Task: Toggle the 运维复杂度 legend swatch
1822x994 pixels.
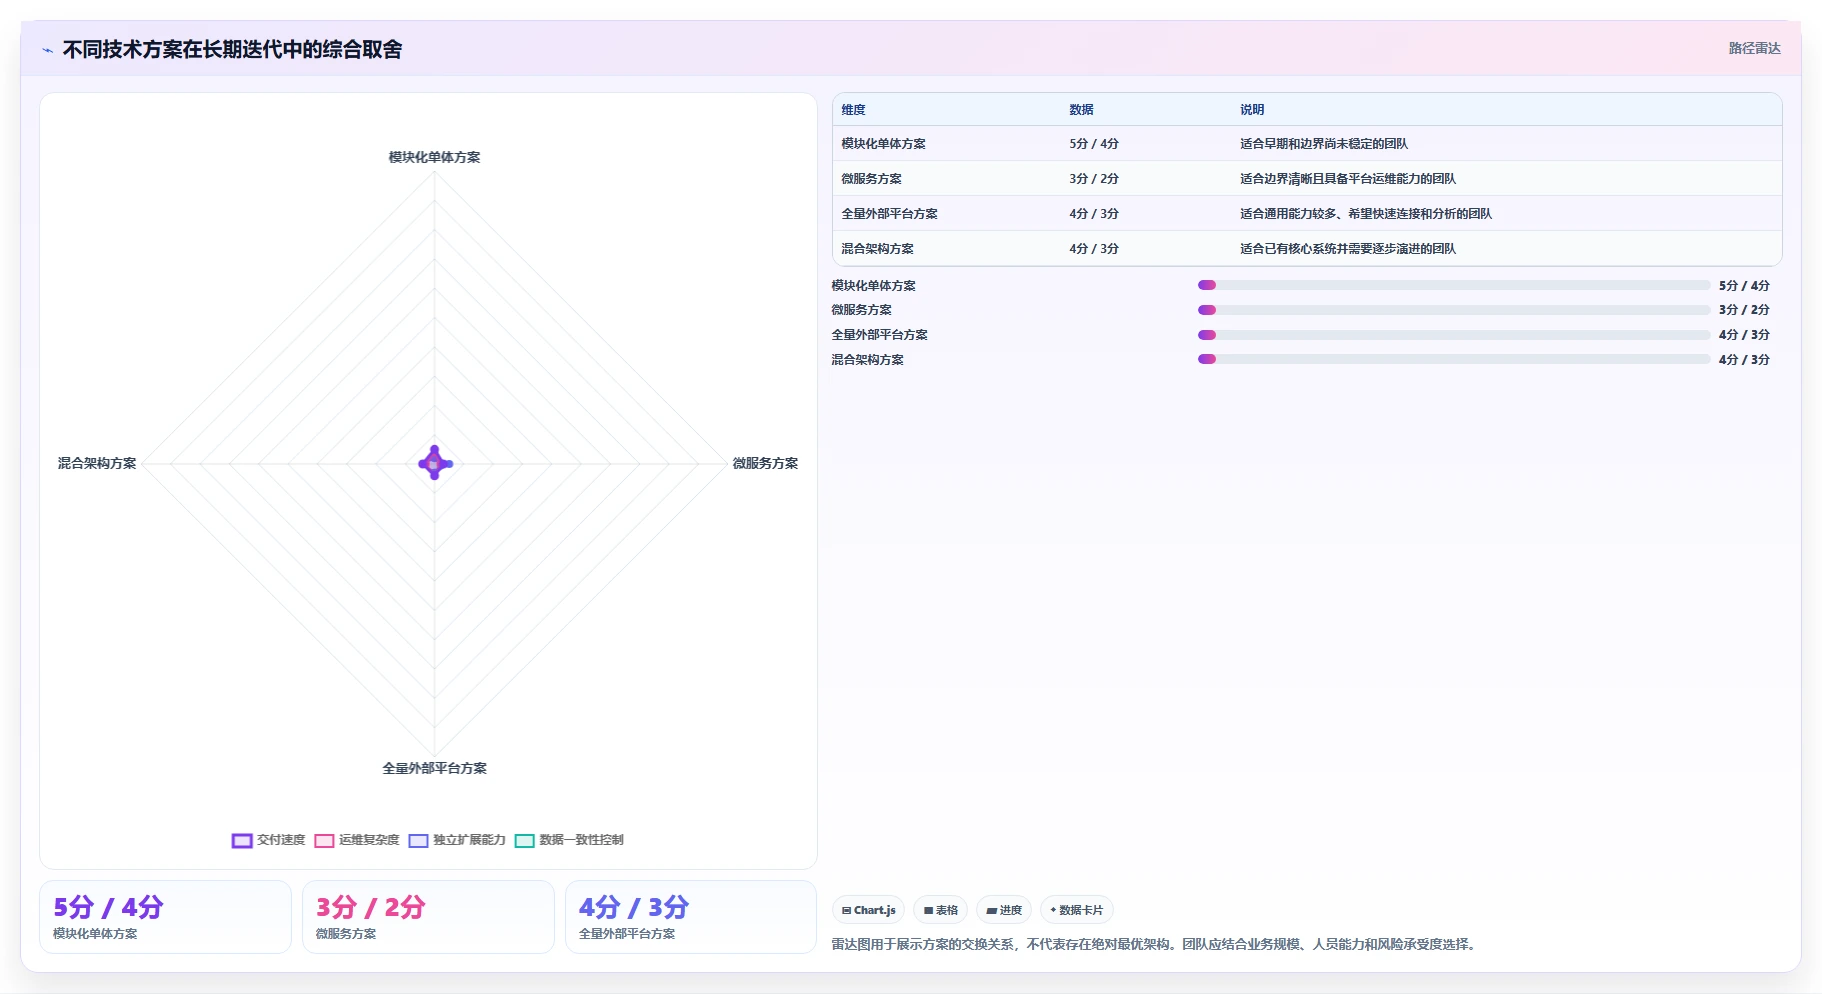Action: click(324, 840)
